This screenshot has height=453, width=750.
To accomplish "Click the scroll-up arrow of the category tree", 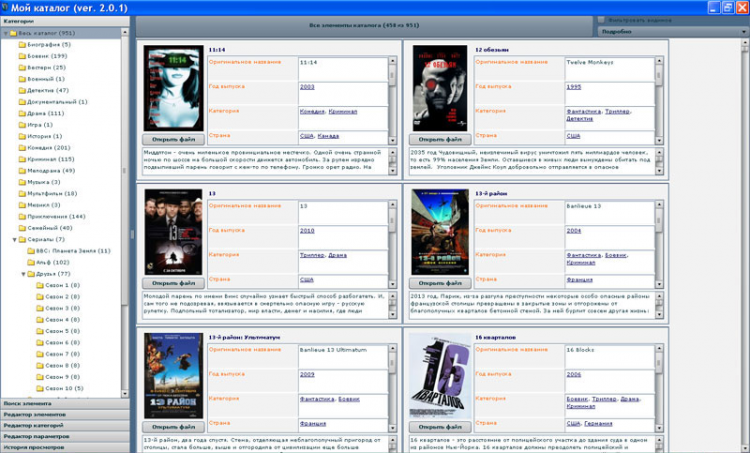I will click(x=125, y=32).
